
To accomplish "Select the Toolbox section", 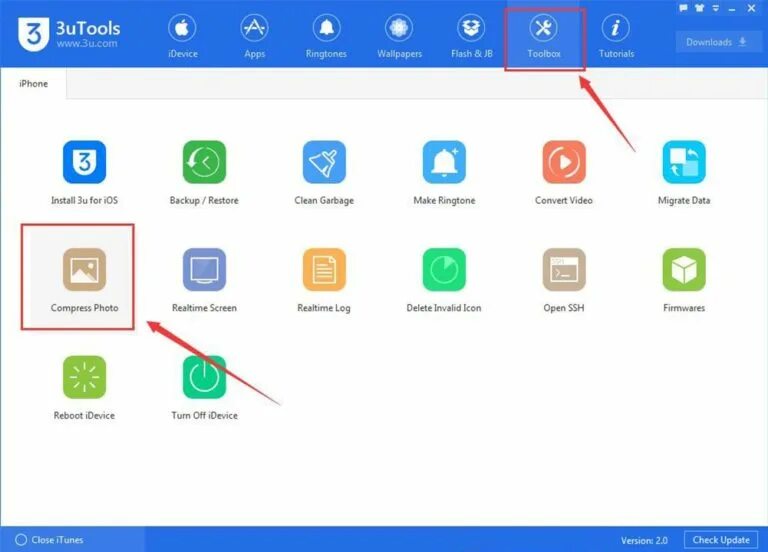I will click(544, 36).
